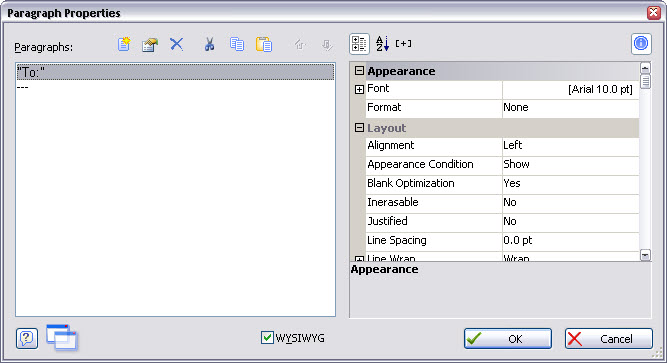The image size is (667, 363).
Task: Open the blue information icon
Action: [x=641, y=43]
